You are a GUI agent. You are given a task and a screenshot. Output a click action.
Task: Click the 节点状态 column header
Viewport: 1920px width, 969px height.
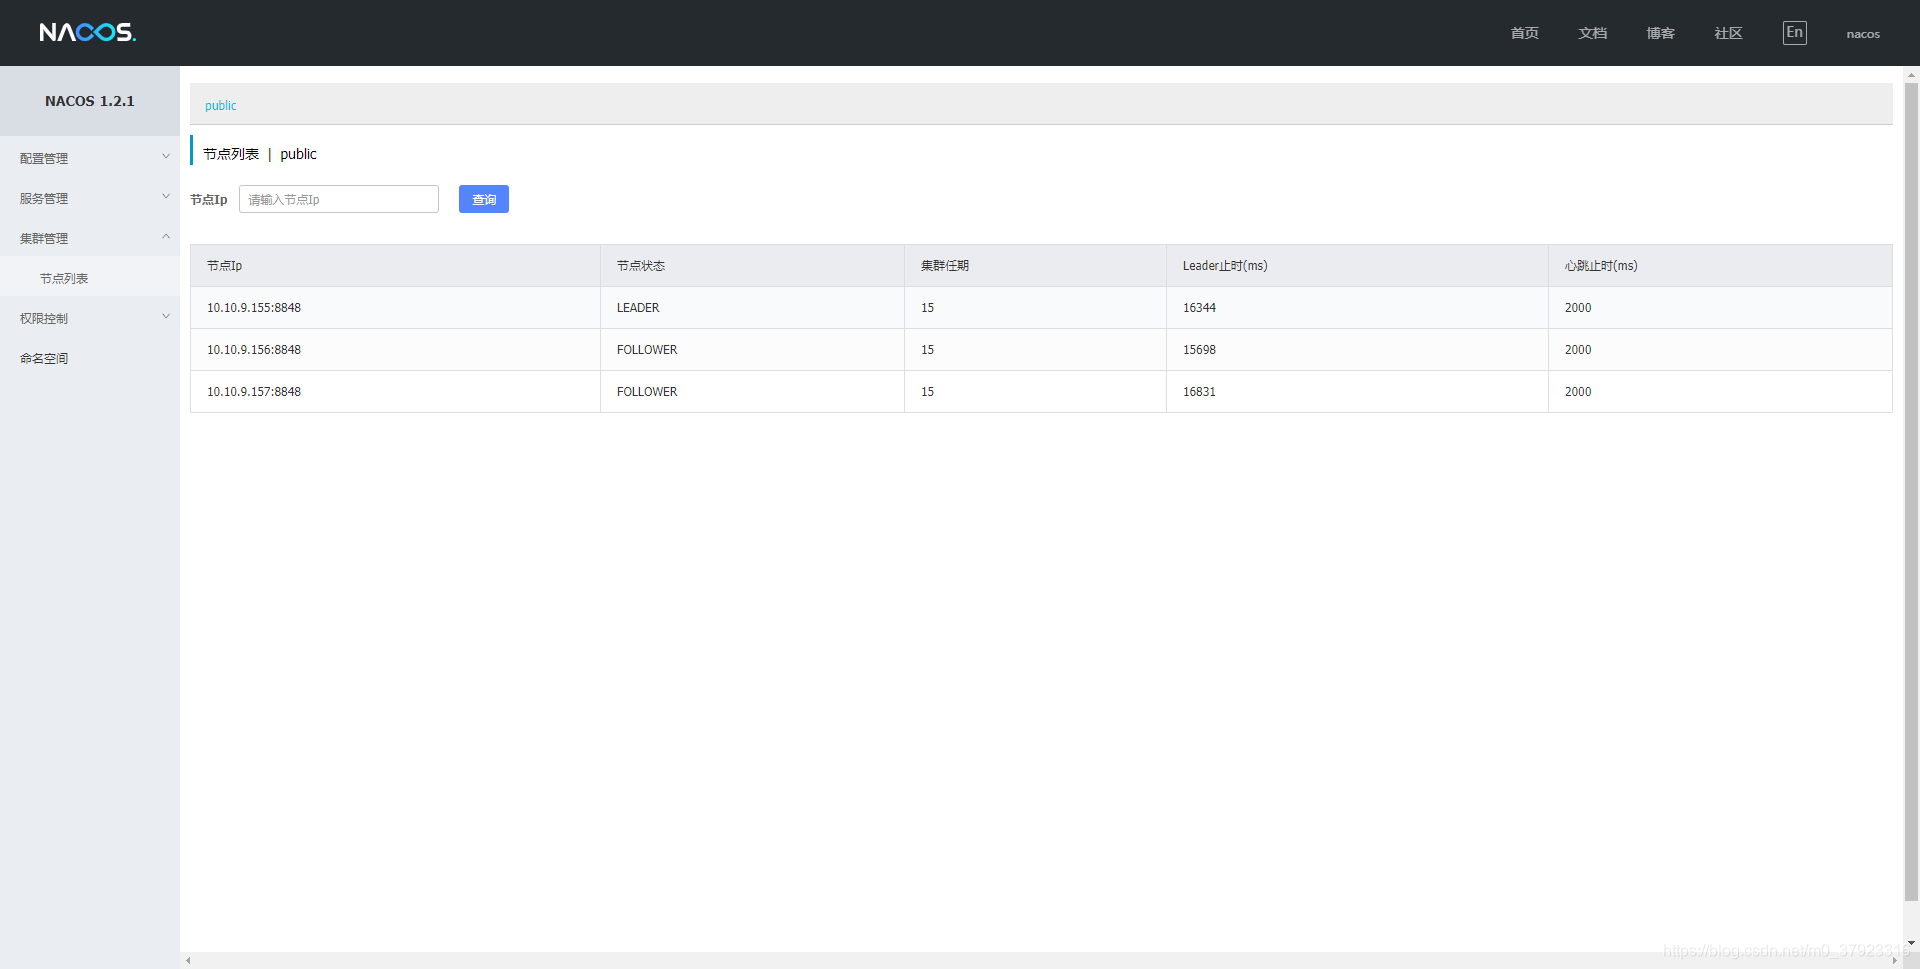pyautogui.click(x=752, y=266)
